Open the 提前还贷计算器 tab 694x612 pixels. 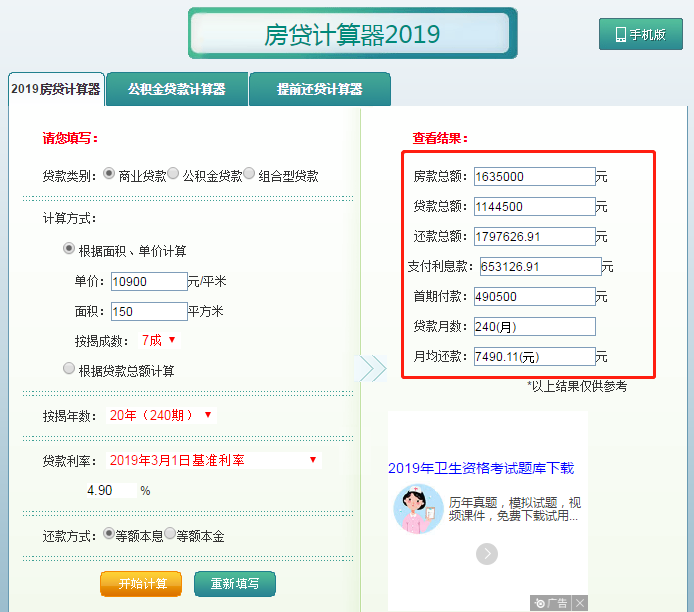(320, 89)
